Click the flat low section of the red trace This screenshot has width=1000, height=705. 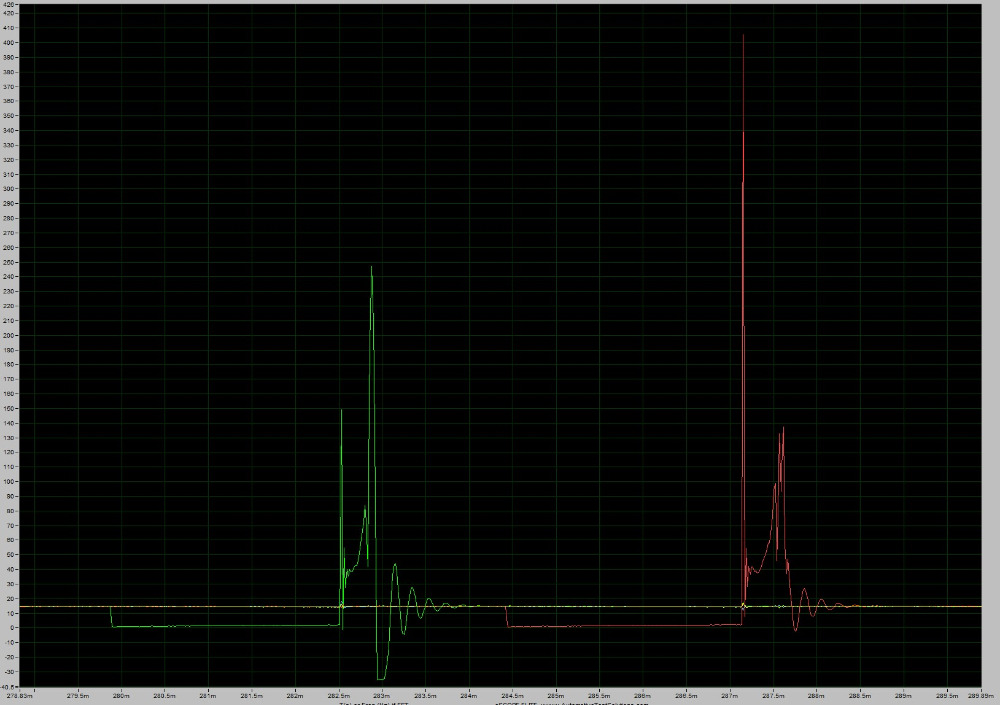click(620, 626)
